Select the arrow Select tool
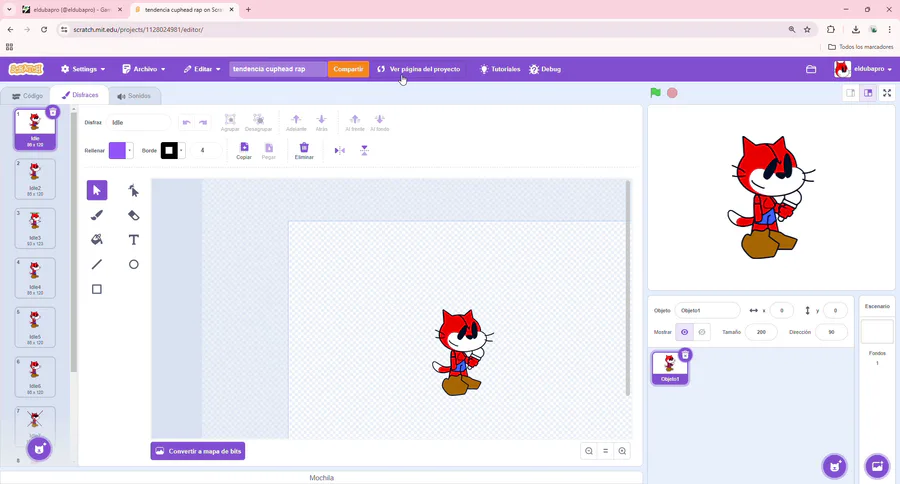Image resolution: width=900 pixels, height=484 pixels. click(97, 190)
